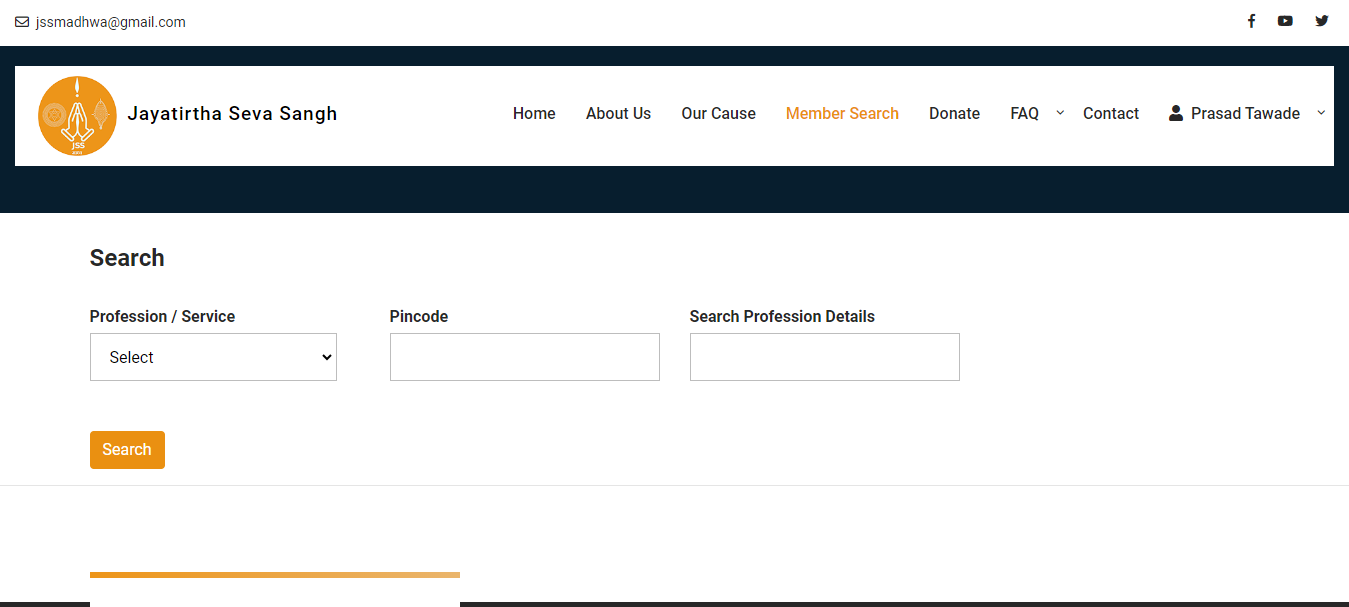Focus the Pincode input field

click(x=524, y=357)
